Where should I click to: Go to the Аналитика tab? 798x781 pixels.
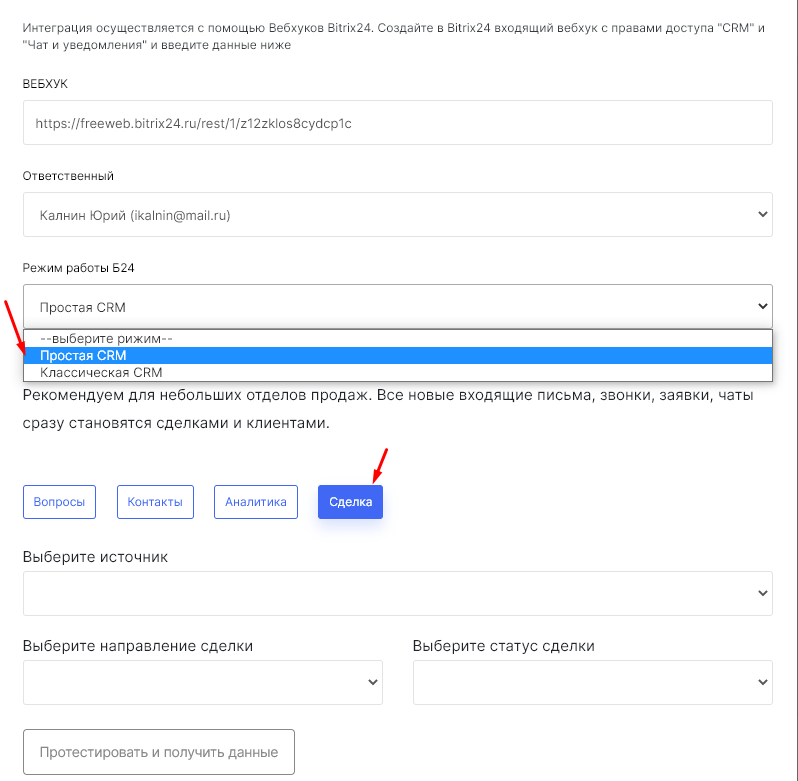click(256, 502)
